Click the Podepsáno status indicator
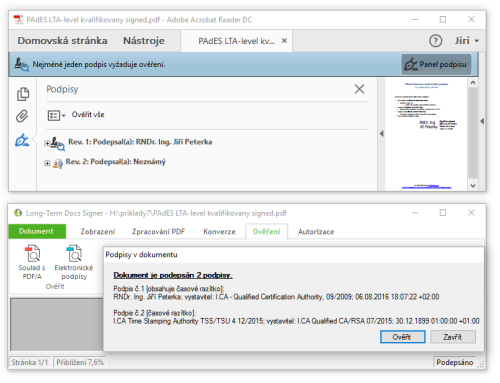Screen dimensions: 500x383 [x=455, y=362]
